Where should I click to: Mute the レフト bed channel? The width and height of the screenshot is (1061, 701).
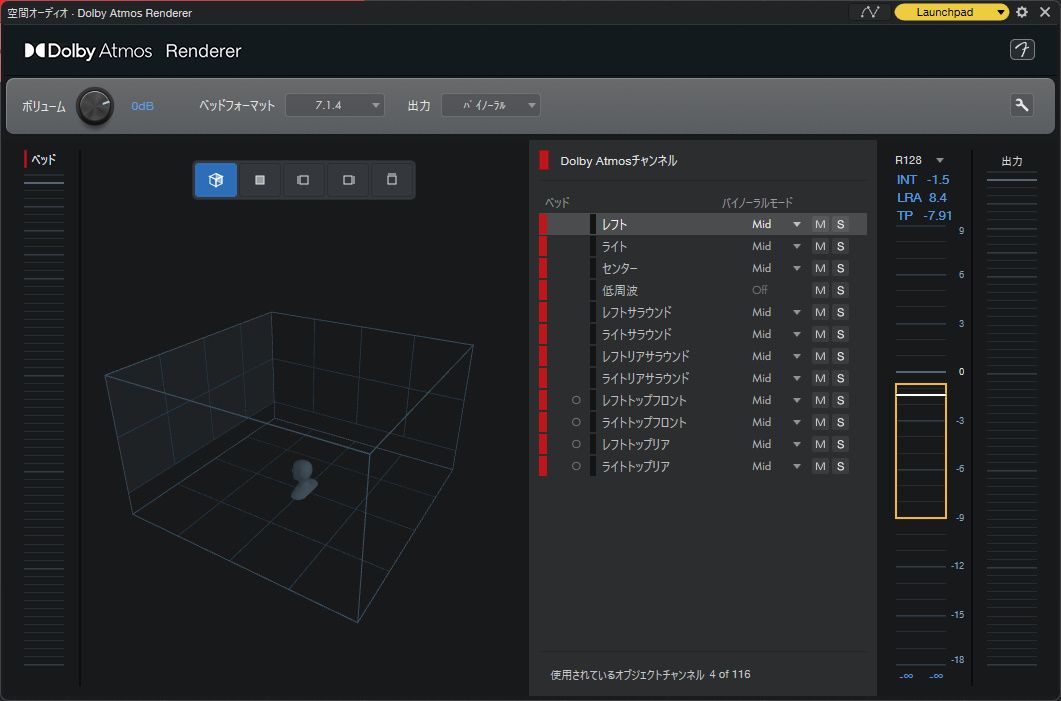point(820,224)
